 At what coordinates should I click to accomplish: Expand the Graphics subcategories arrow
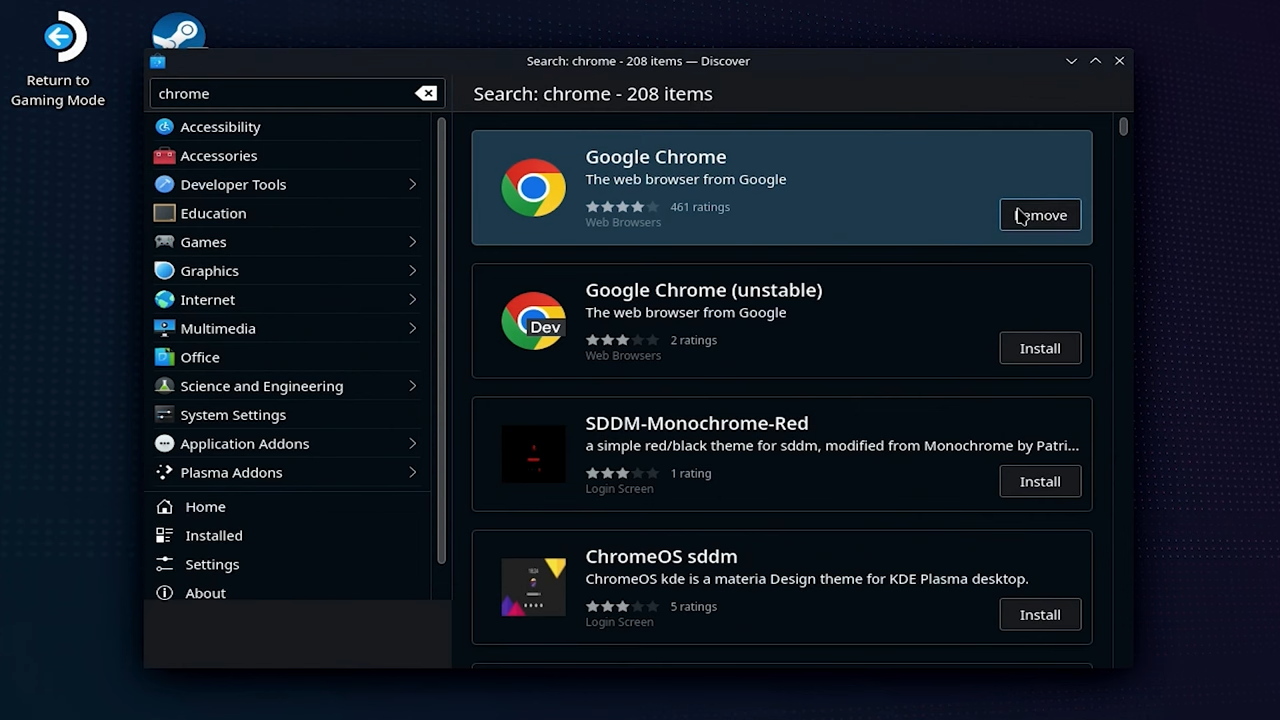[413, 271]
